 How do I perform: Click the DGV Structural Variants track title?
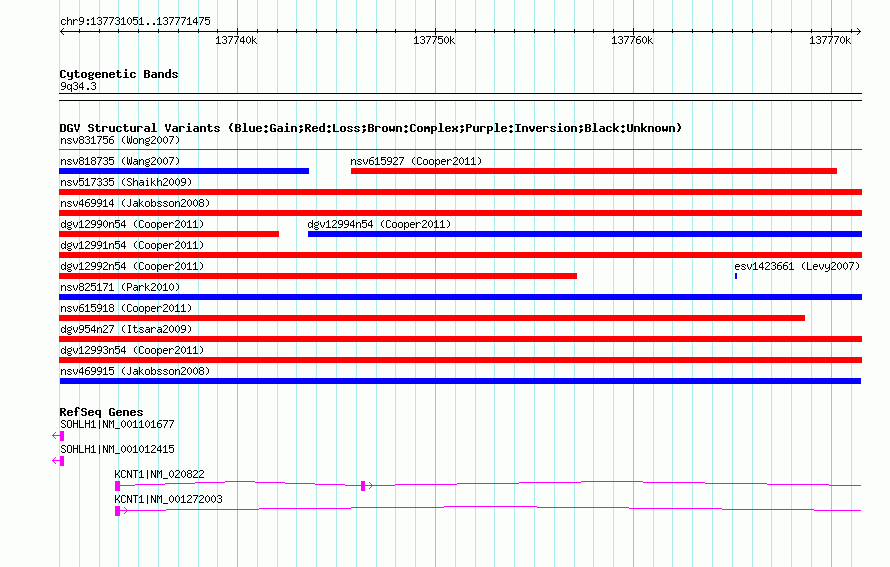(x=371, y=128)
